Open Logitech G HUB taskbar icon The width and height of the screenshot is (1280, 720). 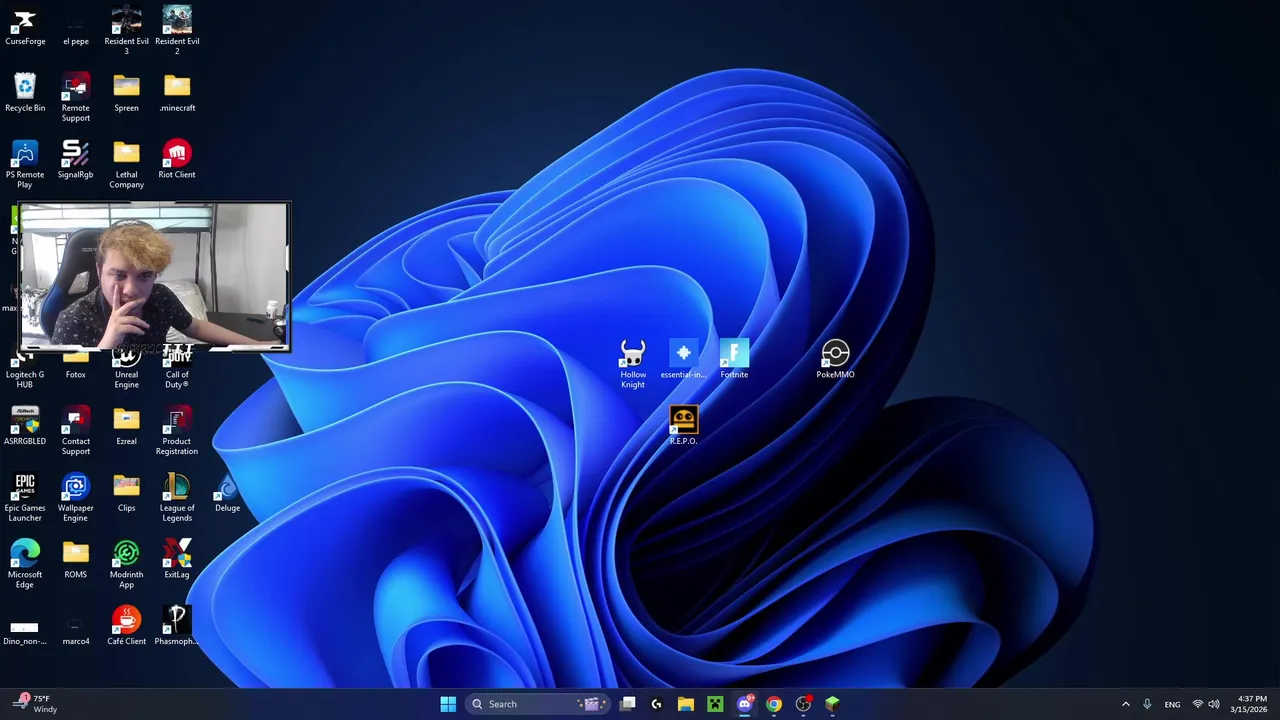pos(656,704)
